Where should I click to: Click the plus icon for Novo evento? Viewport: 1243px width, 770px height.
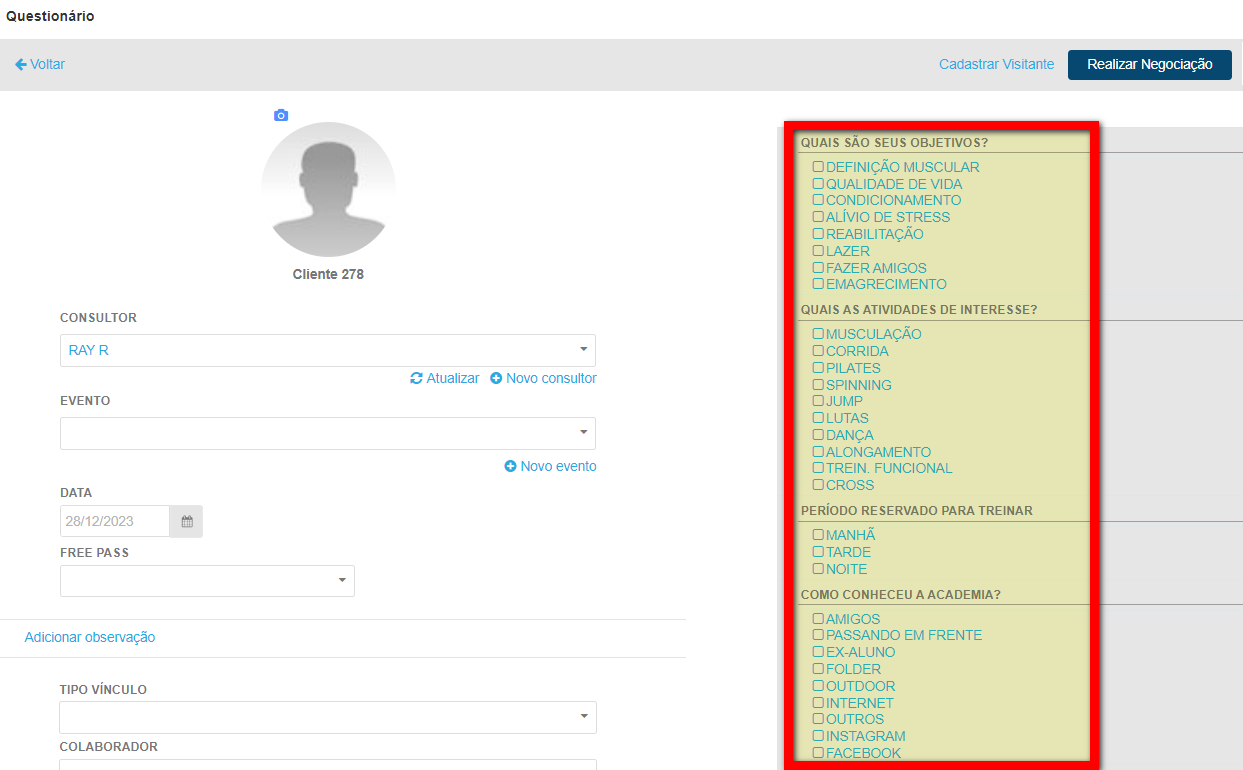coord(510,467)
